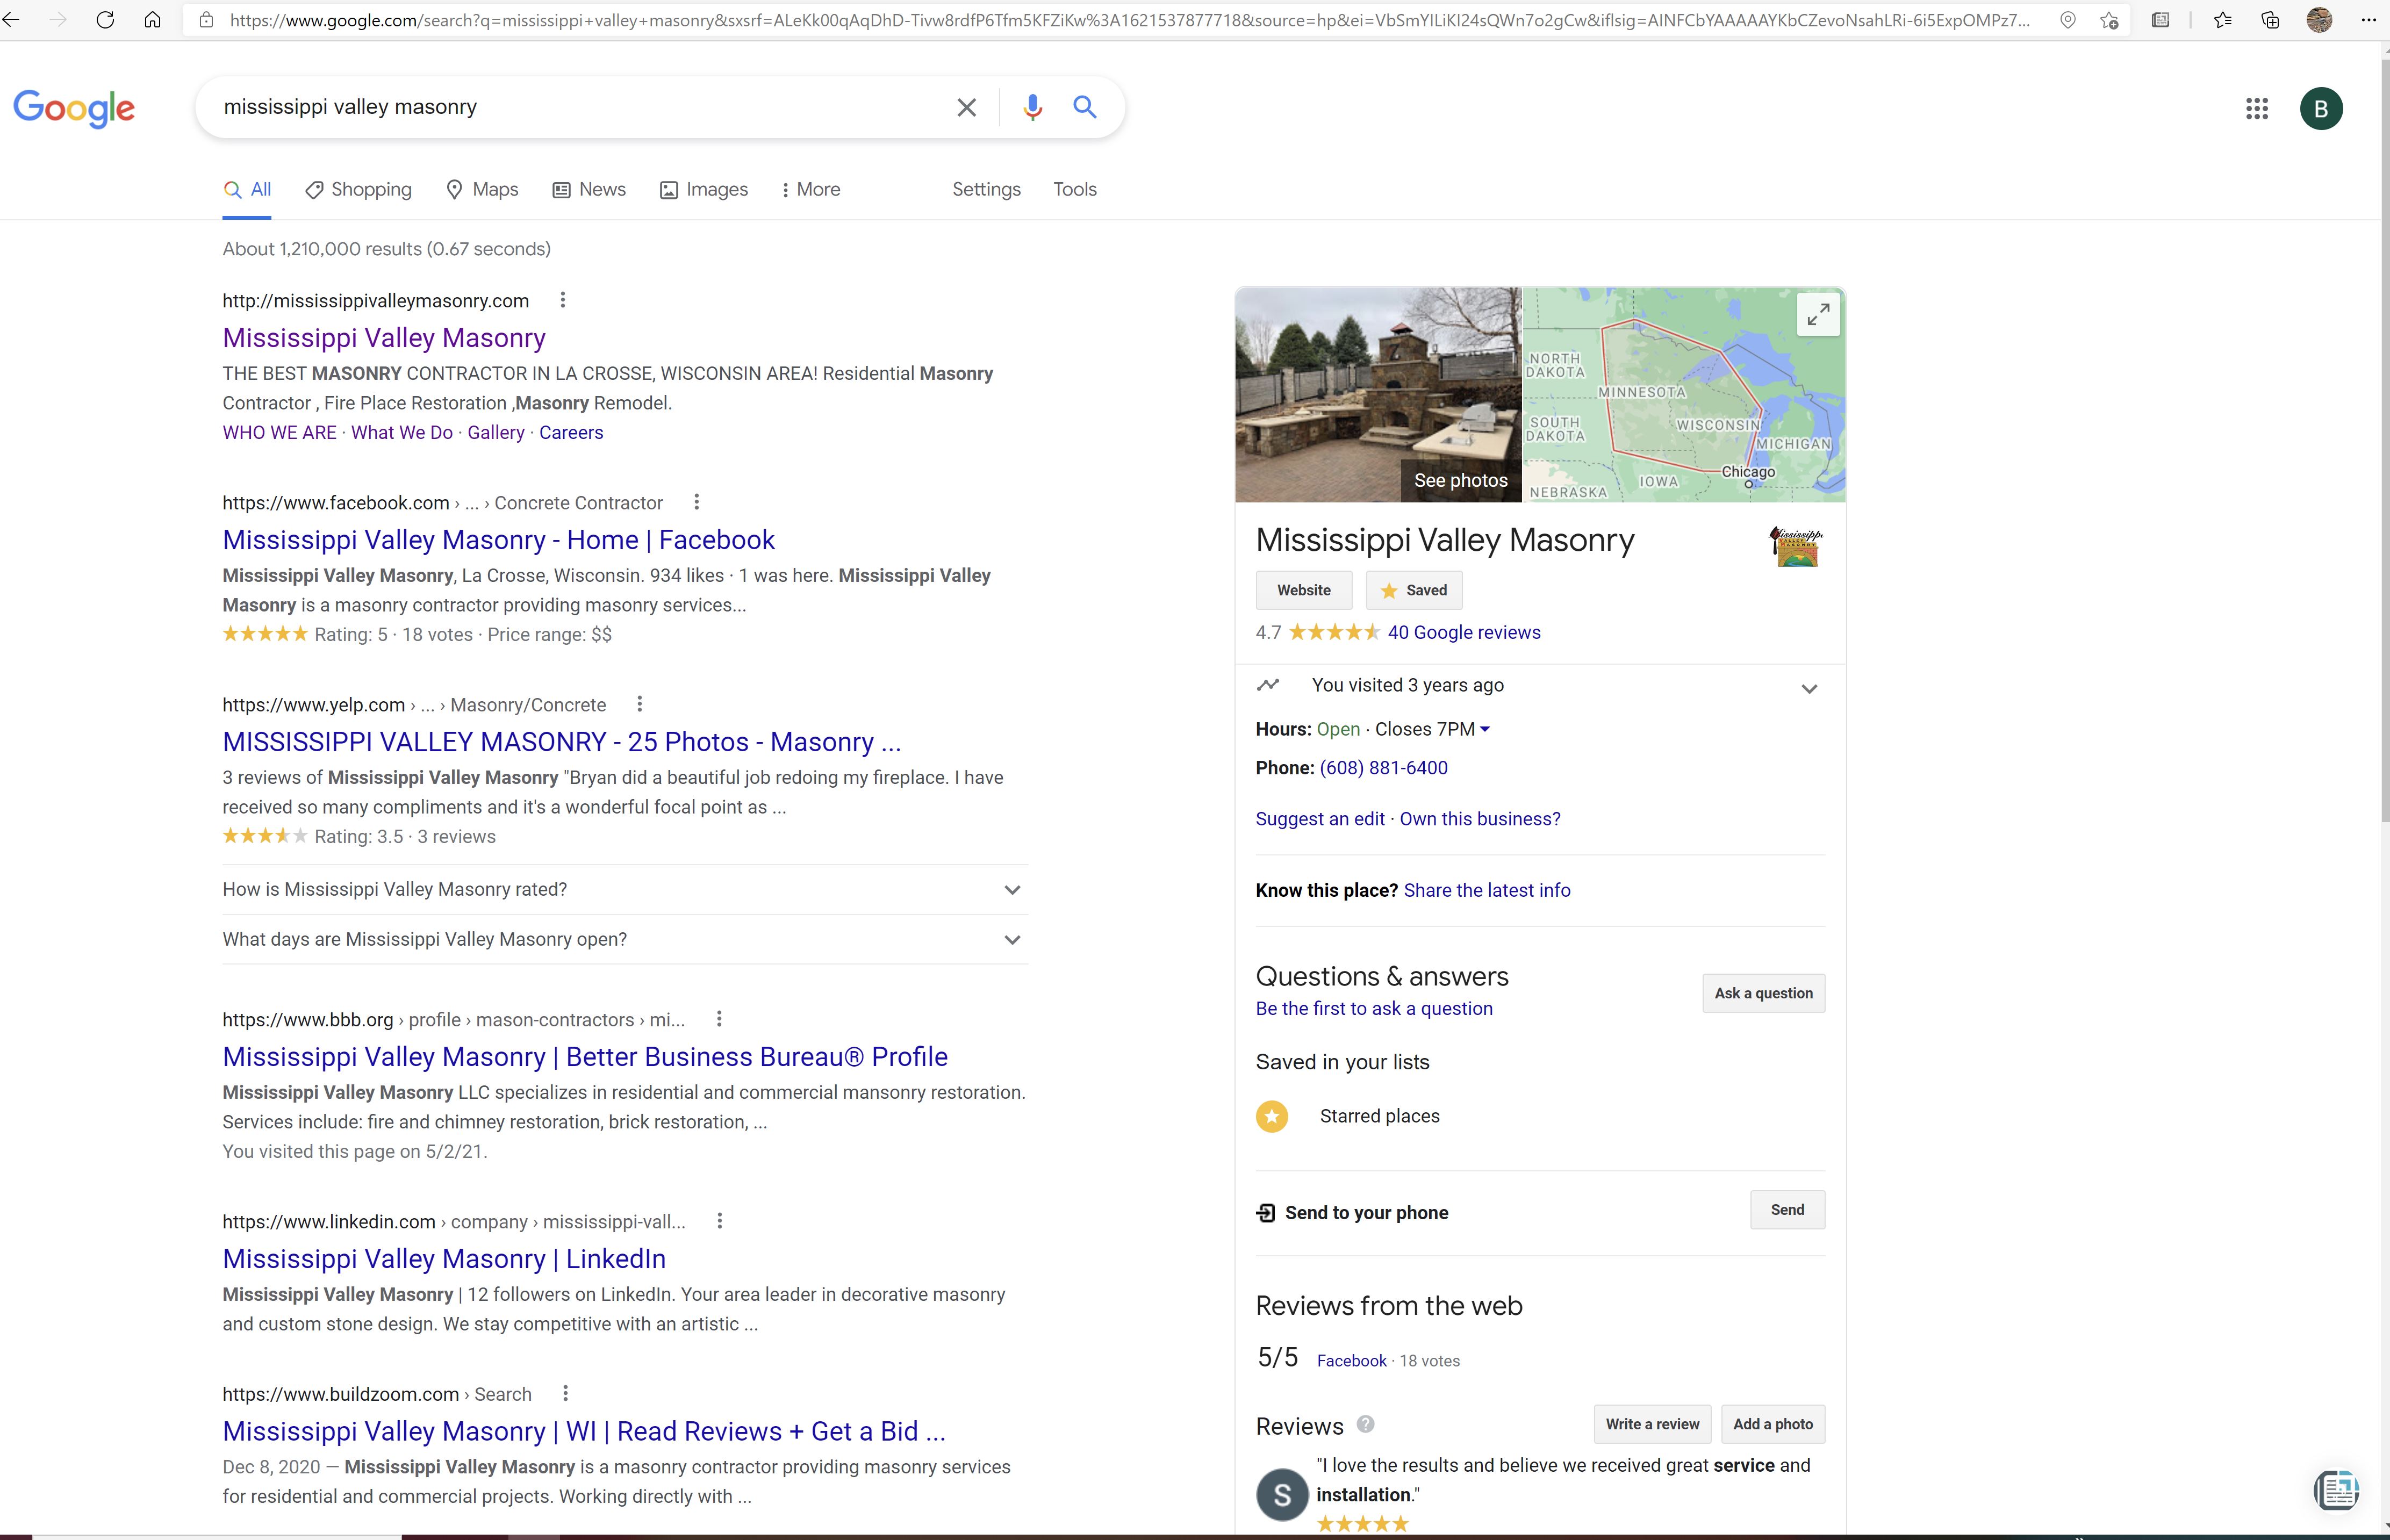Screen dimensions: 2390x1540
Task: Click into the Google search input field
Action: [x=580, y=107]
